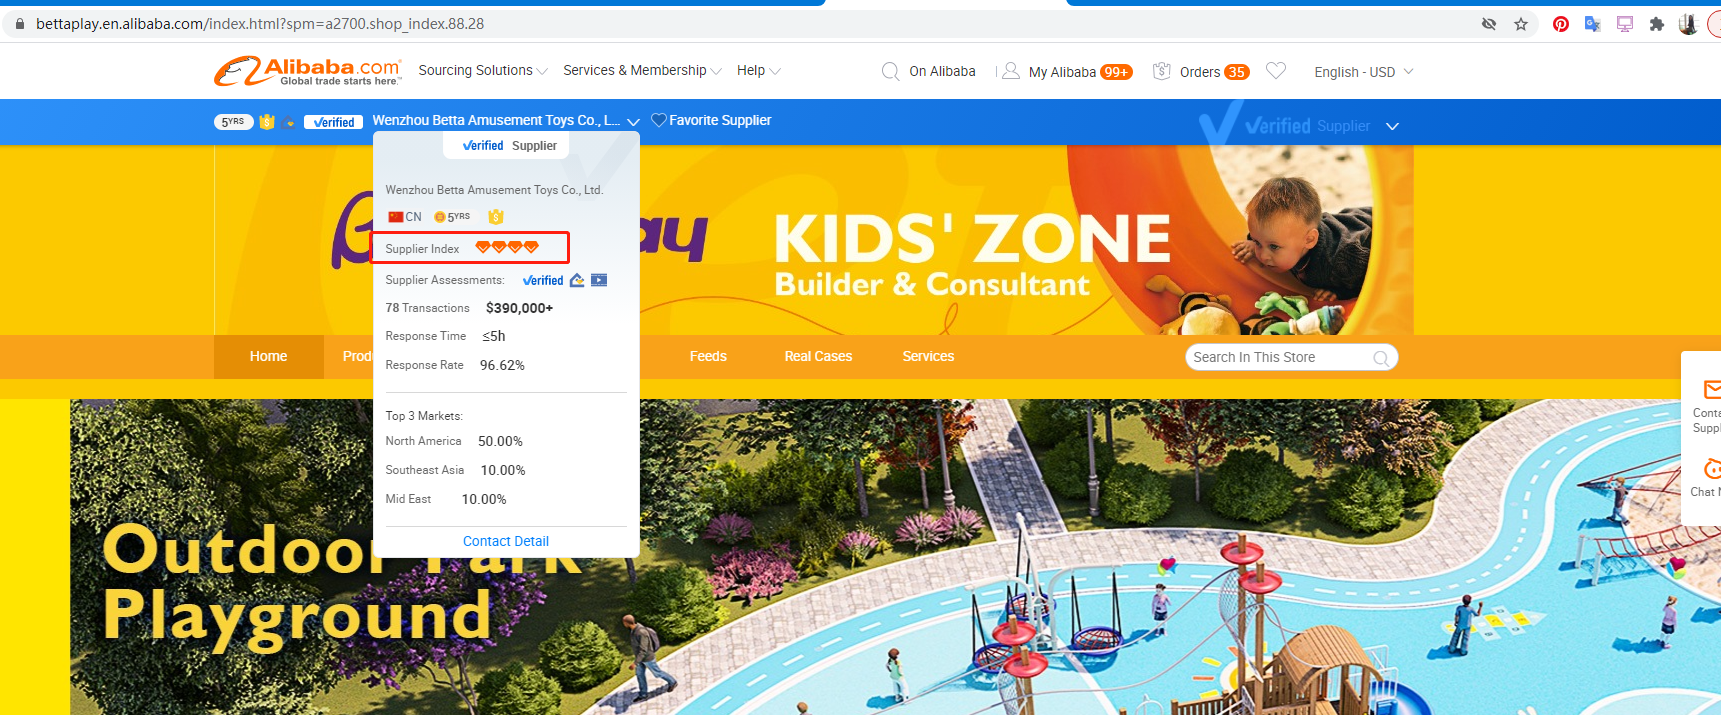The image size is (1721, 715).
Task: Open favorites via the heart icon in header
Action: tap(1276, 71)
